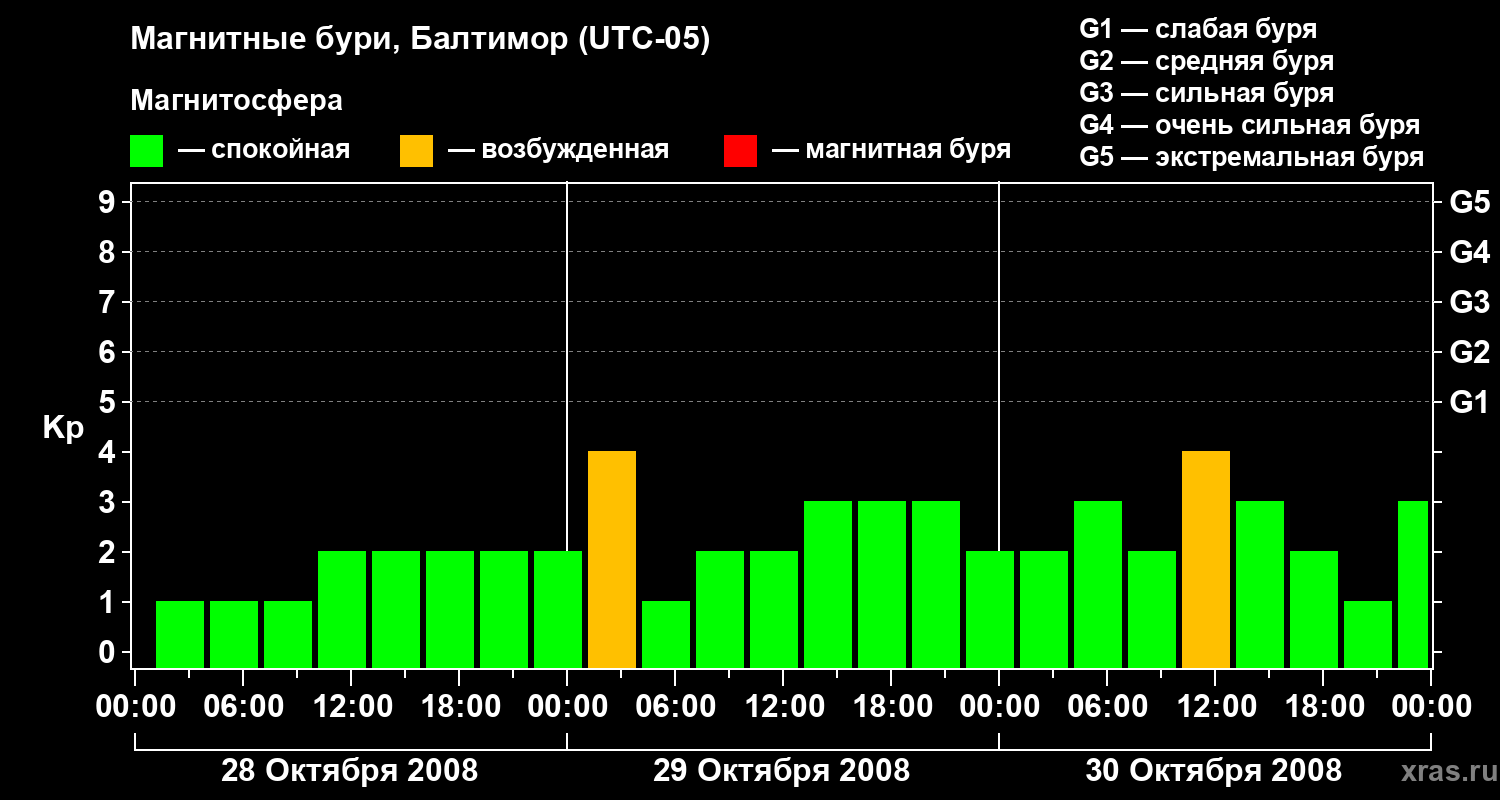Click the 'магнитная буря' legend text
This screenshot has width=1500, height=800.
(x=908, y=151)
